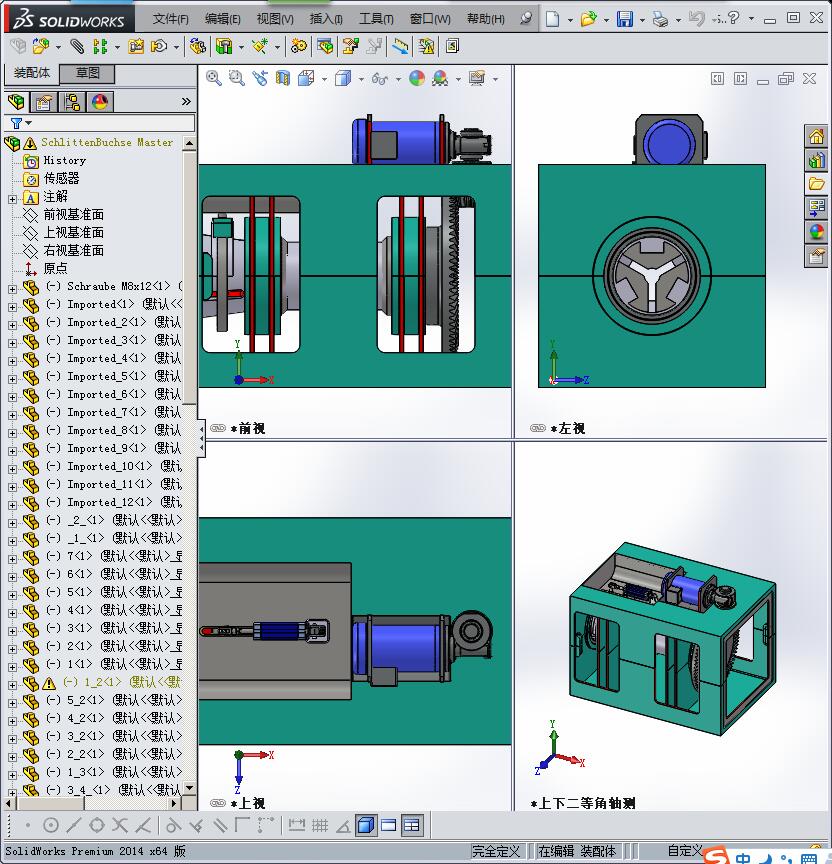
Task: Open the 文件(F) menu
Action: 170,19
